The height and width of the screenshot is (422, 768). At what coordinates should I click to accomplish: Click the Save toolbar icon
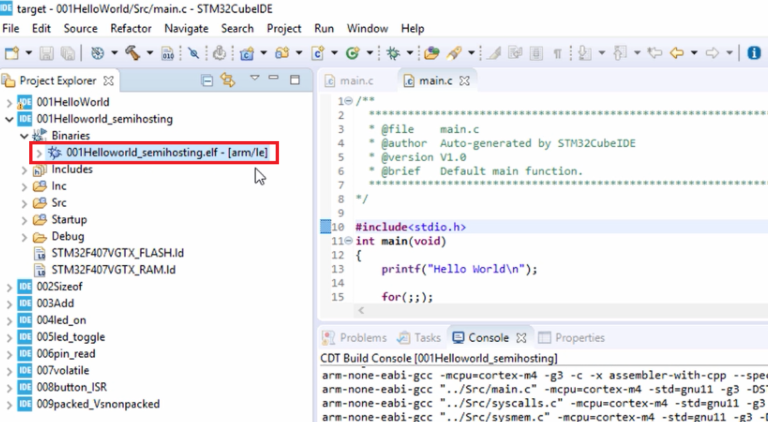coord(47,53)
